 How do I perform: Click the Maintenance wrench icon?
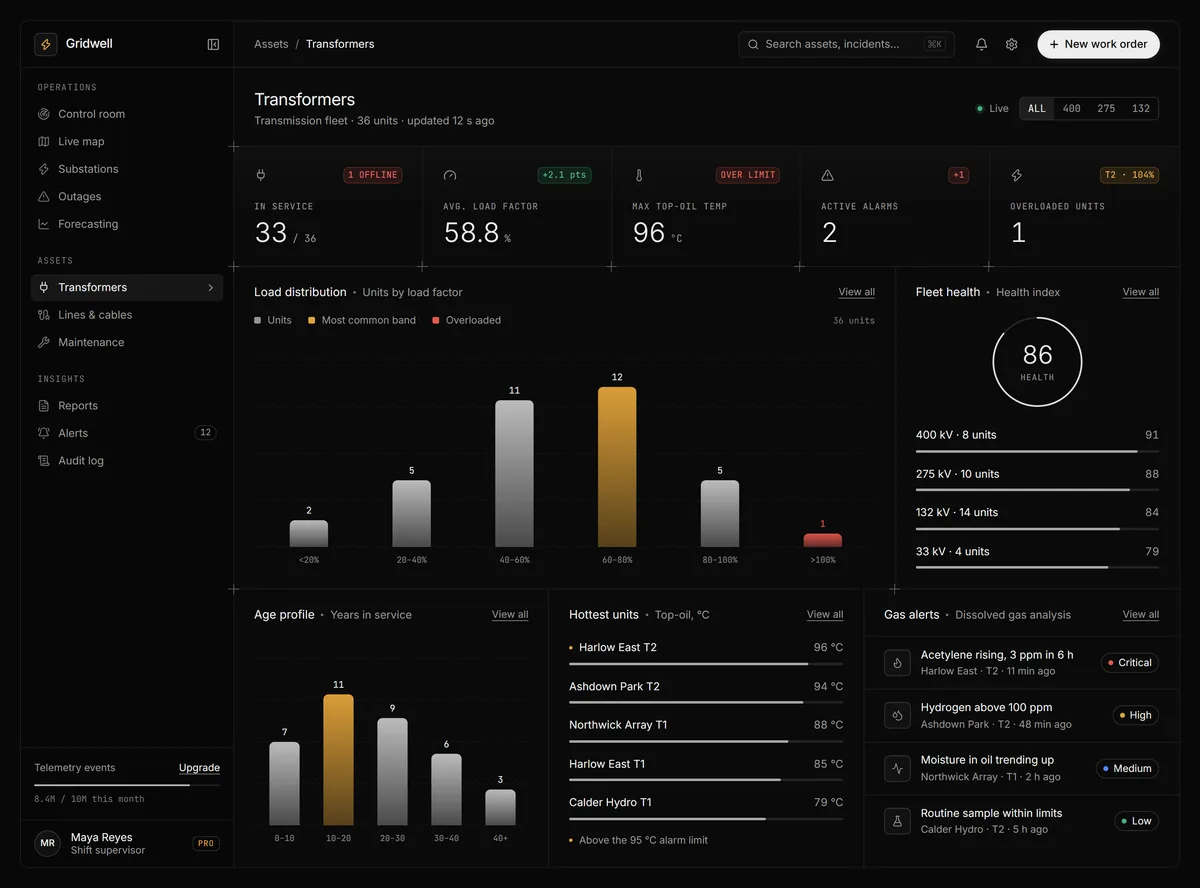click(44, 342)
